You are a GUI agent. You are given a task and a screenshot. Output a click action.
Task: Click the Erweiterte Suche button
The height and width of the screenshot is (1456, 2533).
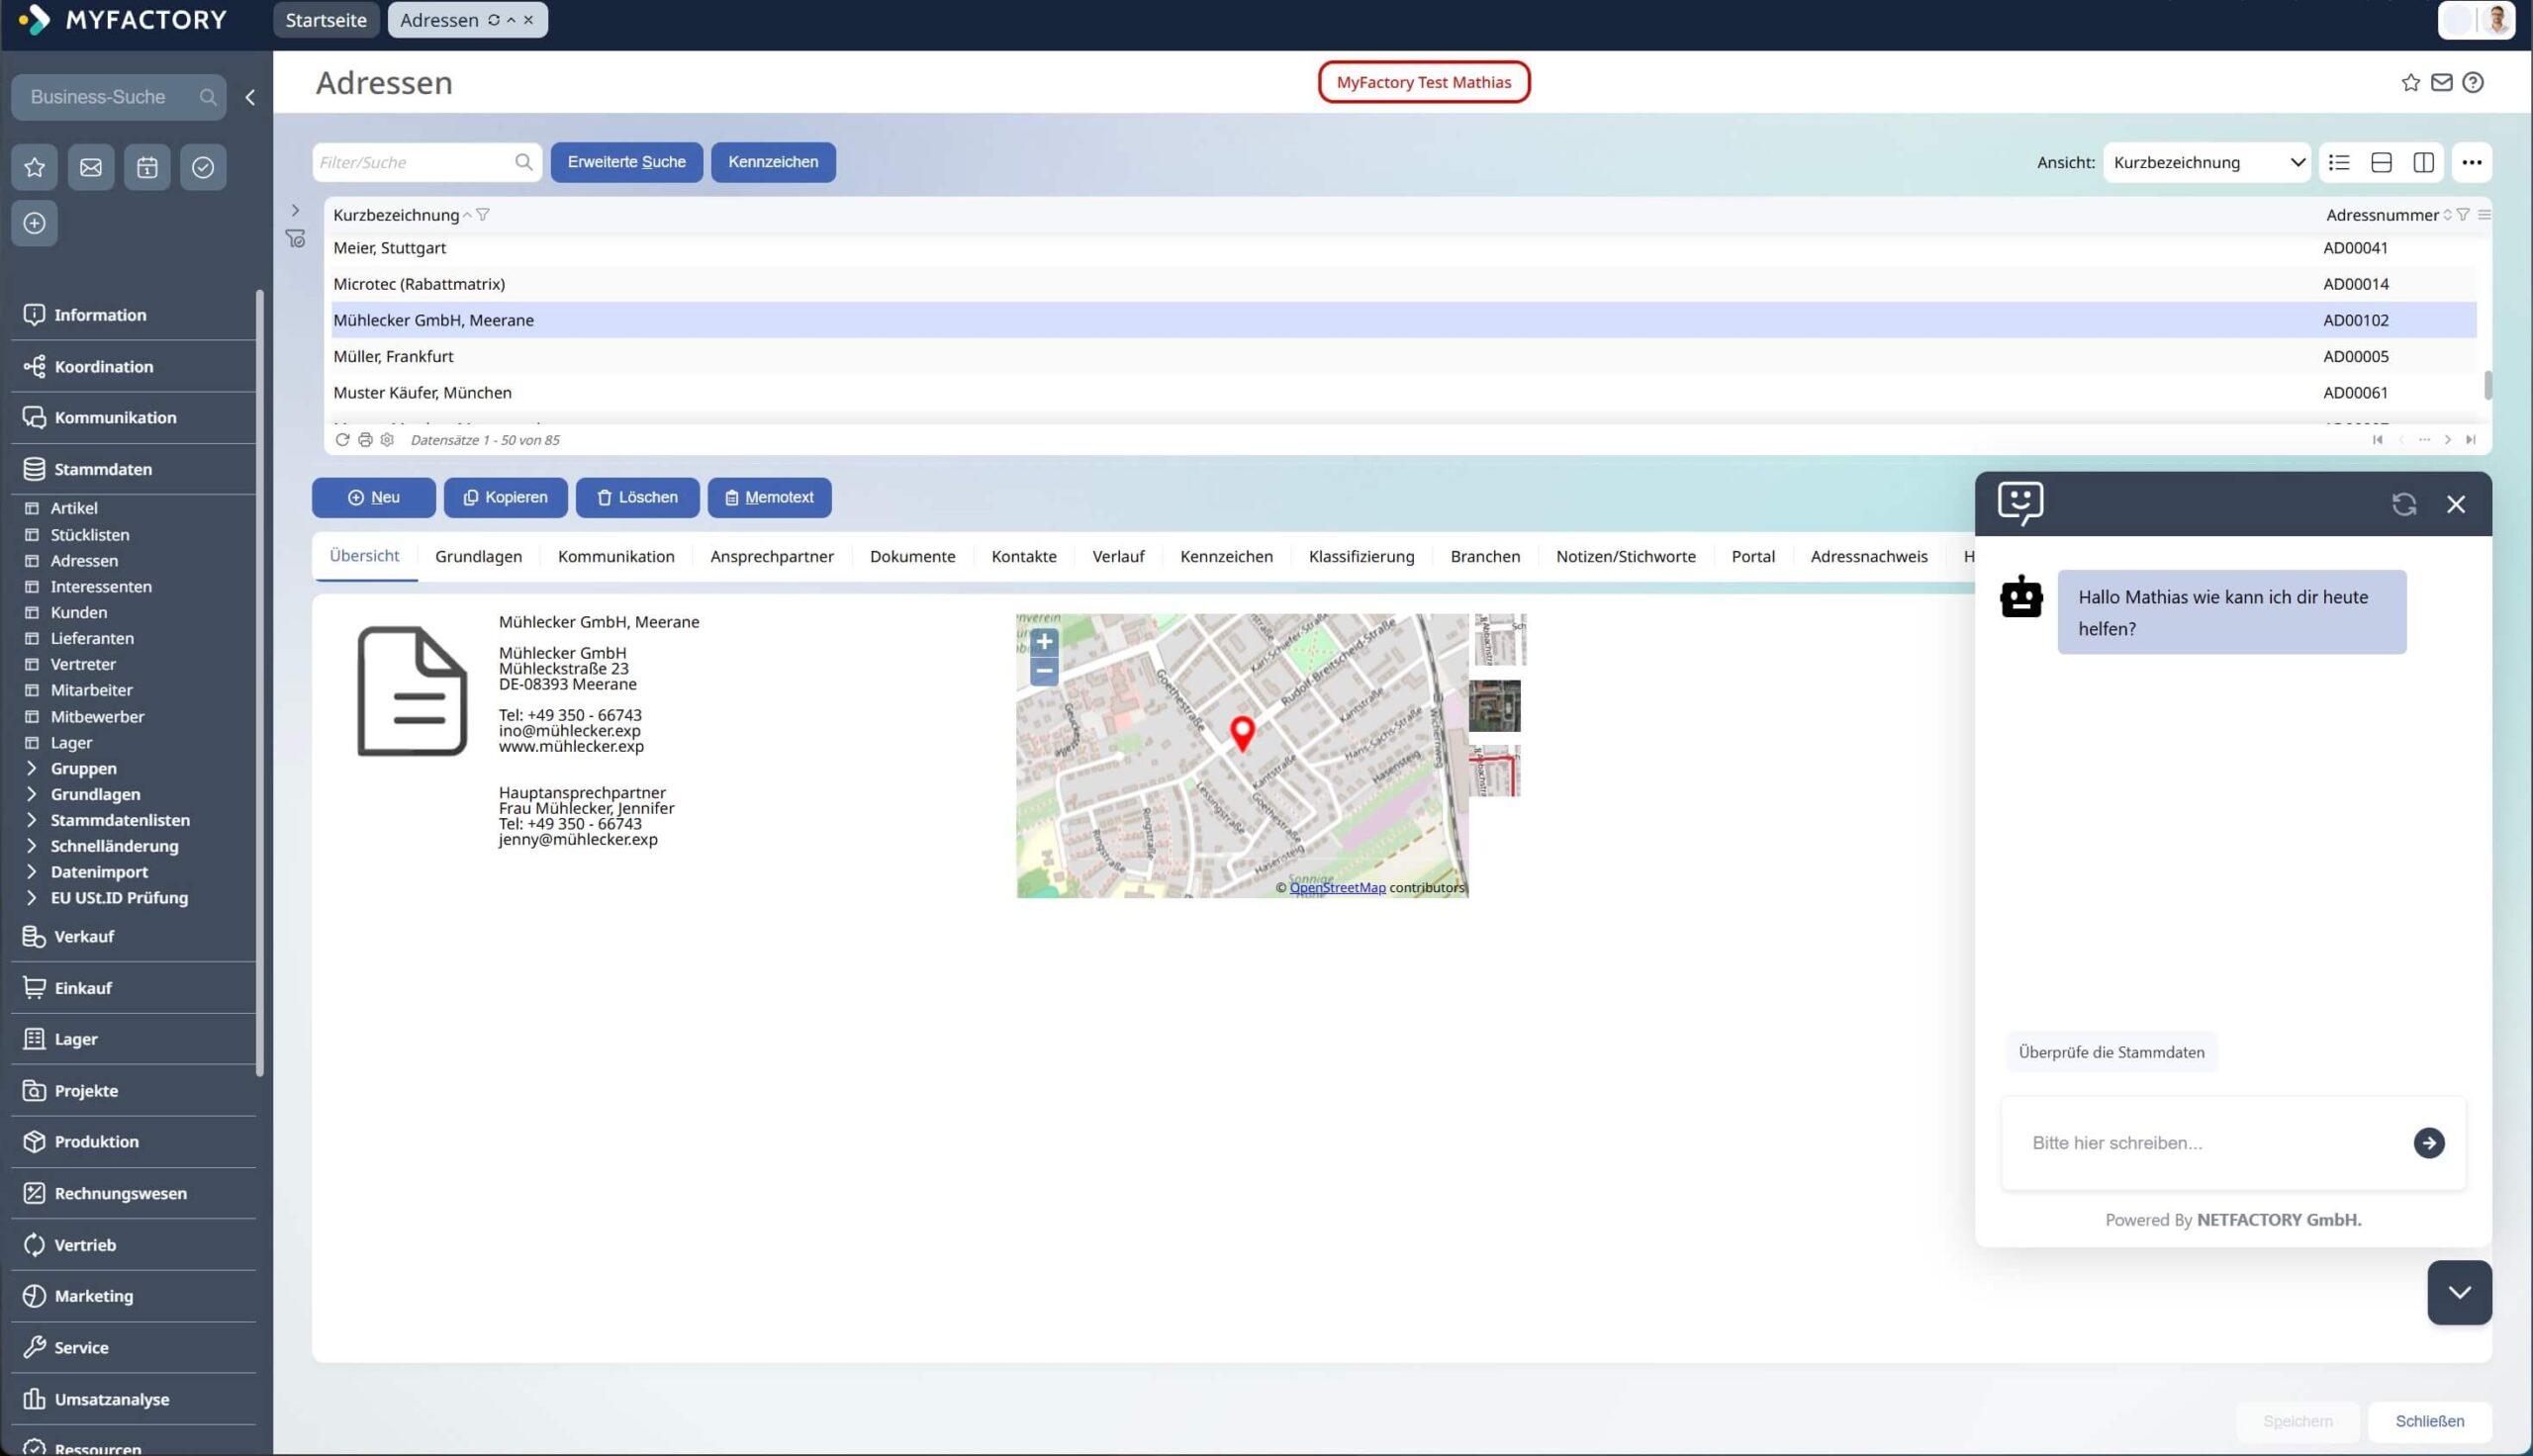(626, 162)
